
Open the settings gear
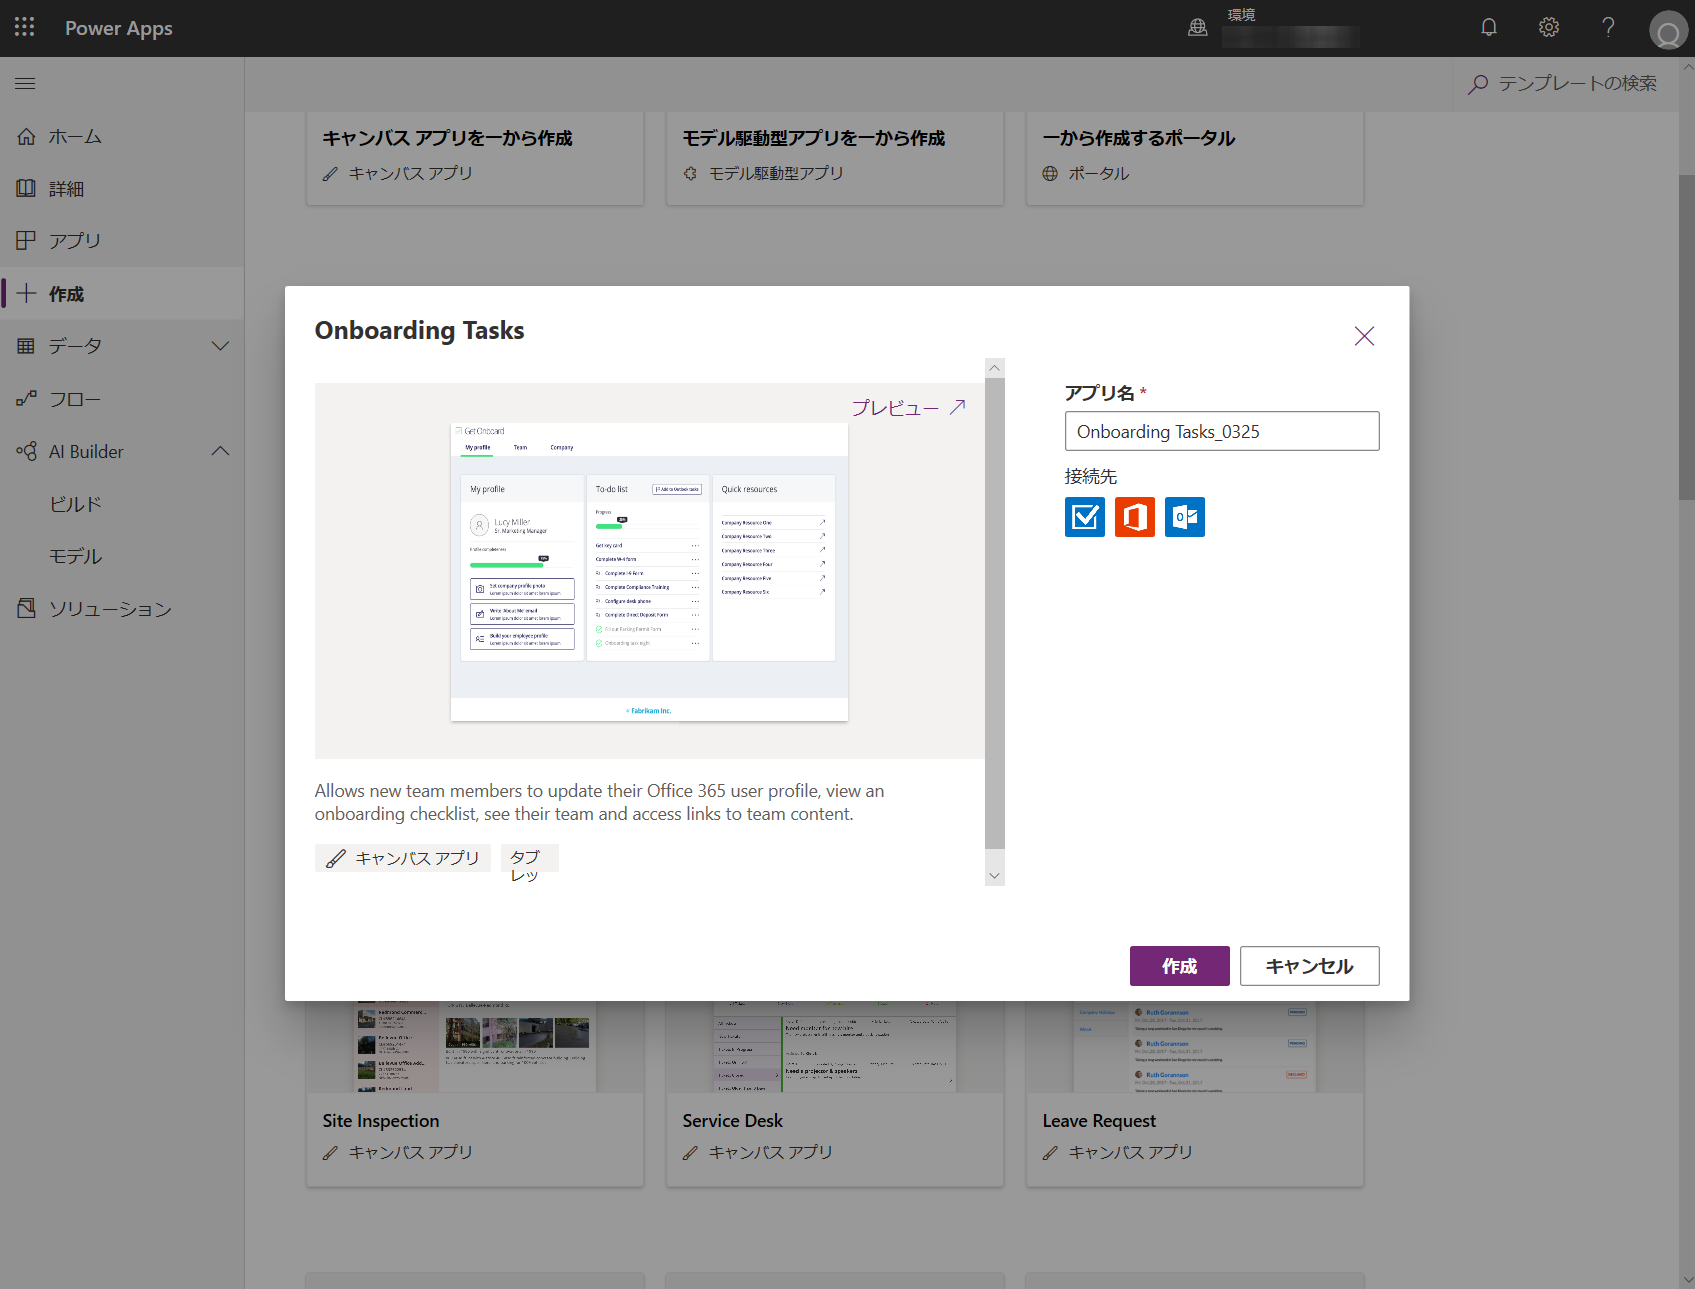[1549, 27]
